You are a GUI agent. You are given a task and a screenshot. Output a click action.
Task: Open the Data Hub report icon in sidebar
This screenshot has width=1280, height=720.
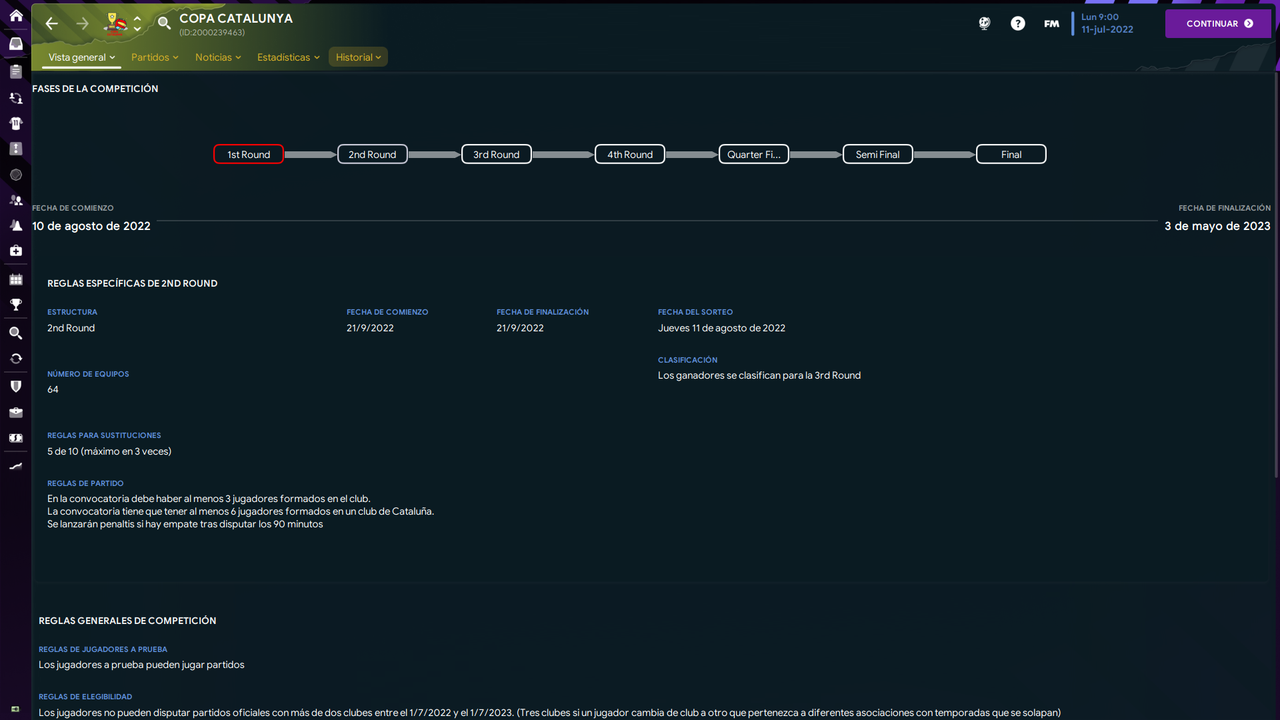pos(15,149)
